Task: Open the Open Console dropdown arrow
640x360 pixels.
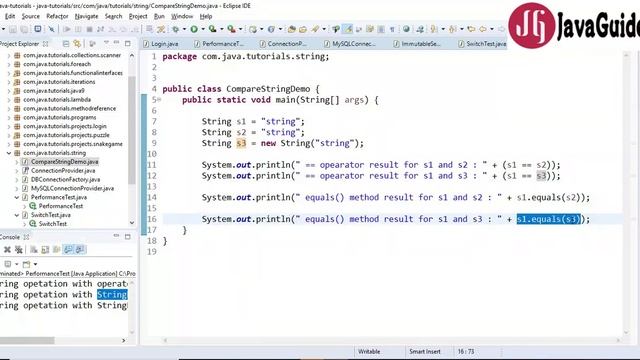Action: pyautogui.click(x=35, y=264)
